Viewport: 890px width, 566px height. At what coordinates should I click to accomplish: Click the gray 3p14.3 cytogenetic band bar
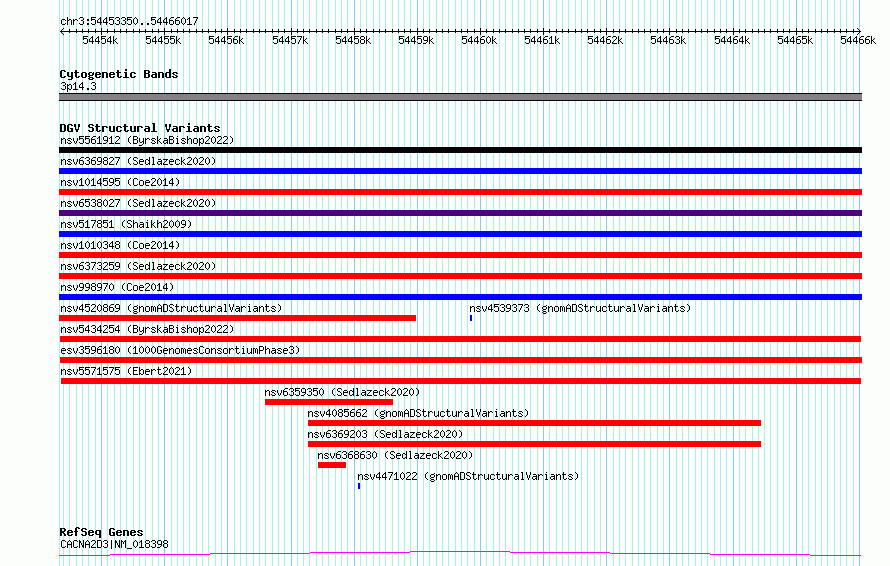[x=460, y=97]
